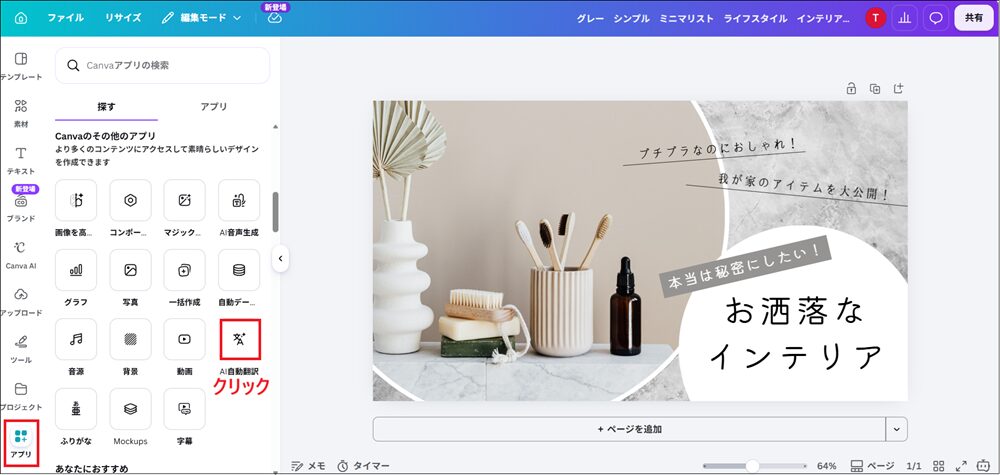The width and height of the screenshot is (1000, 475).
Task: Open the テキスト sidebar panel
Action: tap(21, 161)
